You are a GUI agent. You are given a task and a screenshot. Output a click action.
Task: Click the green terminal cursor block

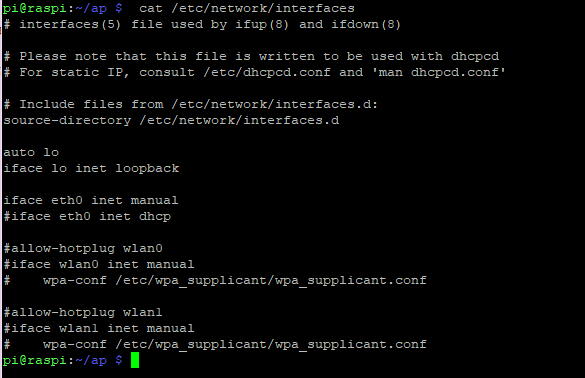[x=135, y=360]
